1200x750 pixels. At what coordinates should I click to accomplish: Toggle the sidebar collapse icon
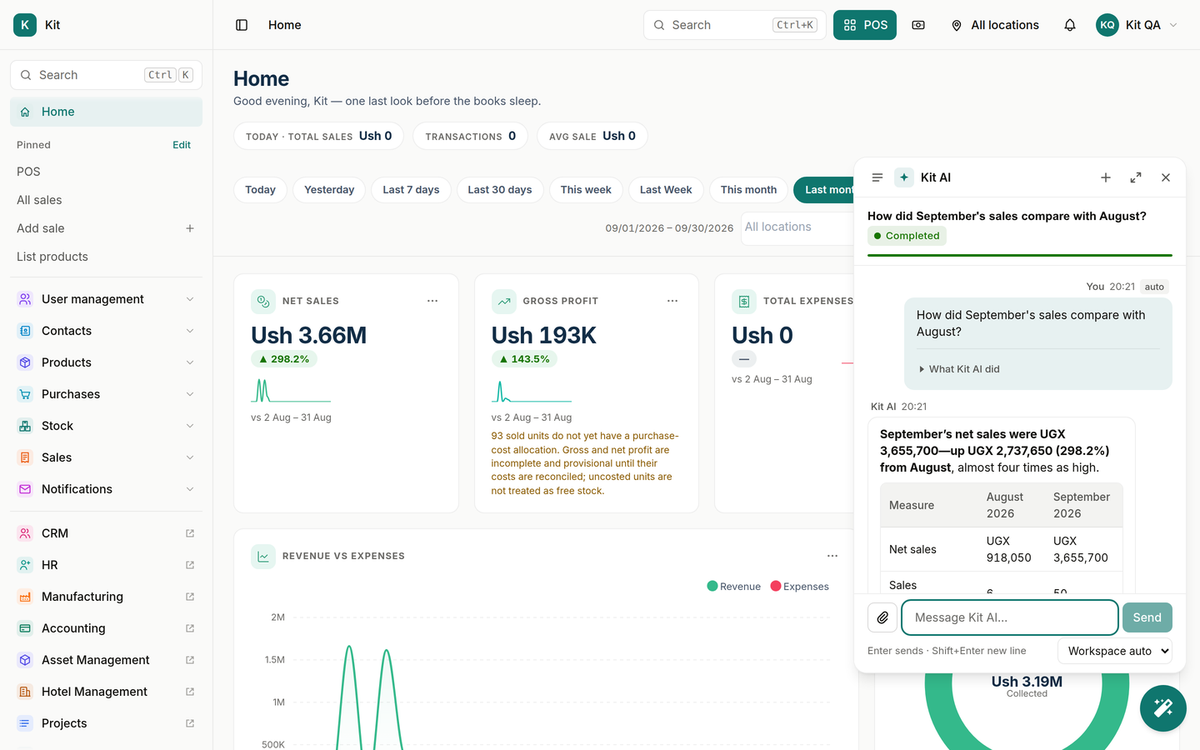241,25
